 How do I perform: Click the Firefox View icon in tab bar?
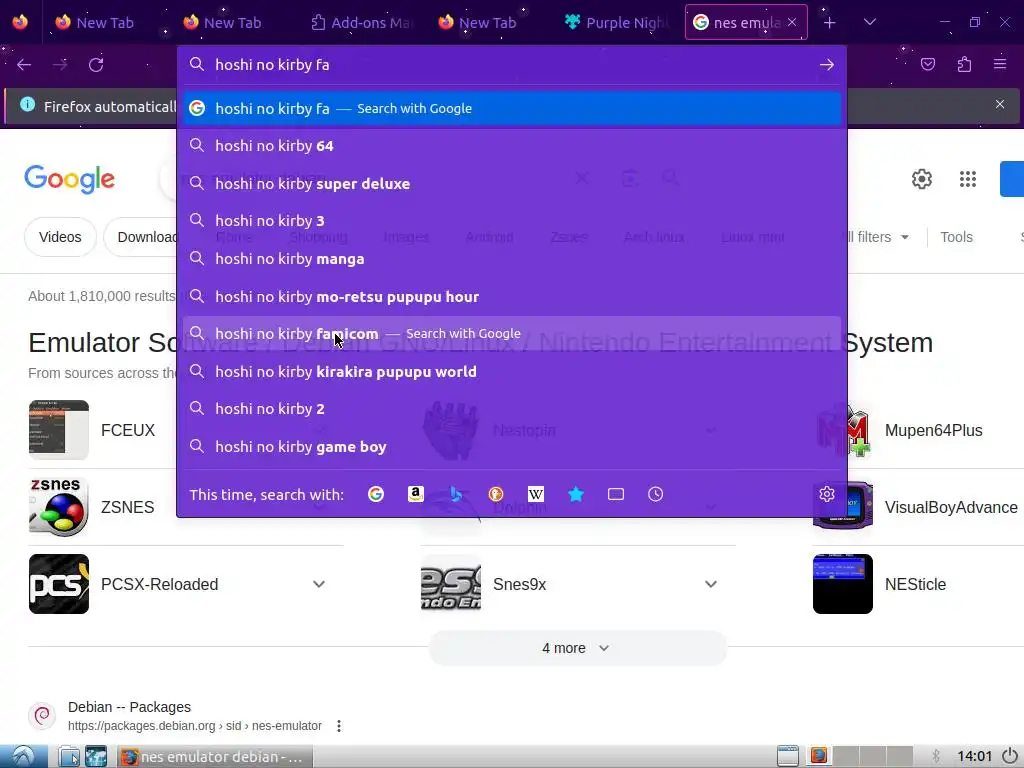(x=20, y=22)
